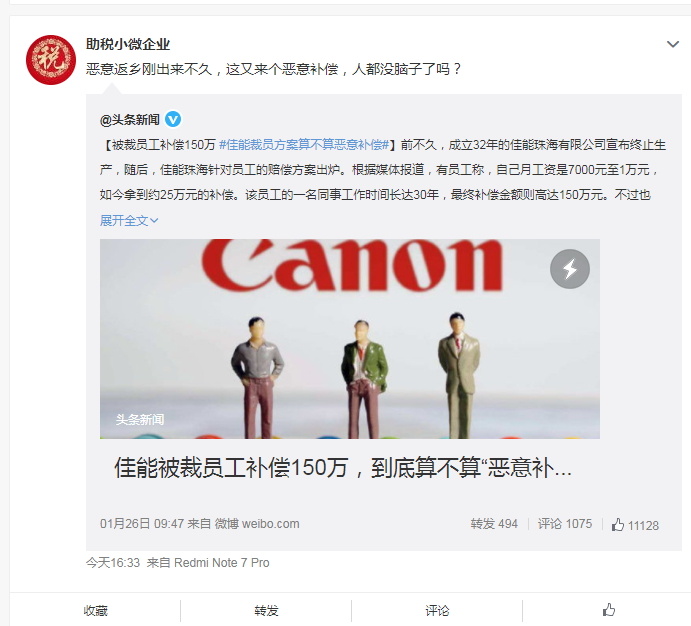Open the 助税小微企业 avatar profile picture
This screenshot has width=691, height=626.
click(51, 60)
